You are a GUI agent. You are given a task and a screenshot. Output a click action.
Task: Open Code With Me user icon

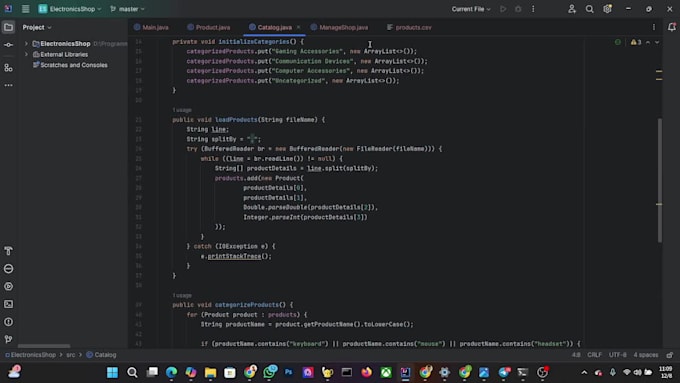click(572, 9)
